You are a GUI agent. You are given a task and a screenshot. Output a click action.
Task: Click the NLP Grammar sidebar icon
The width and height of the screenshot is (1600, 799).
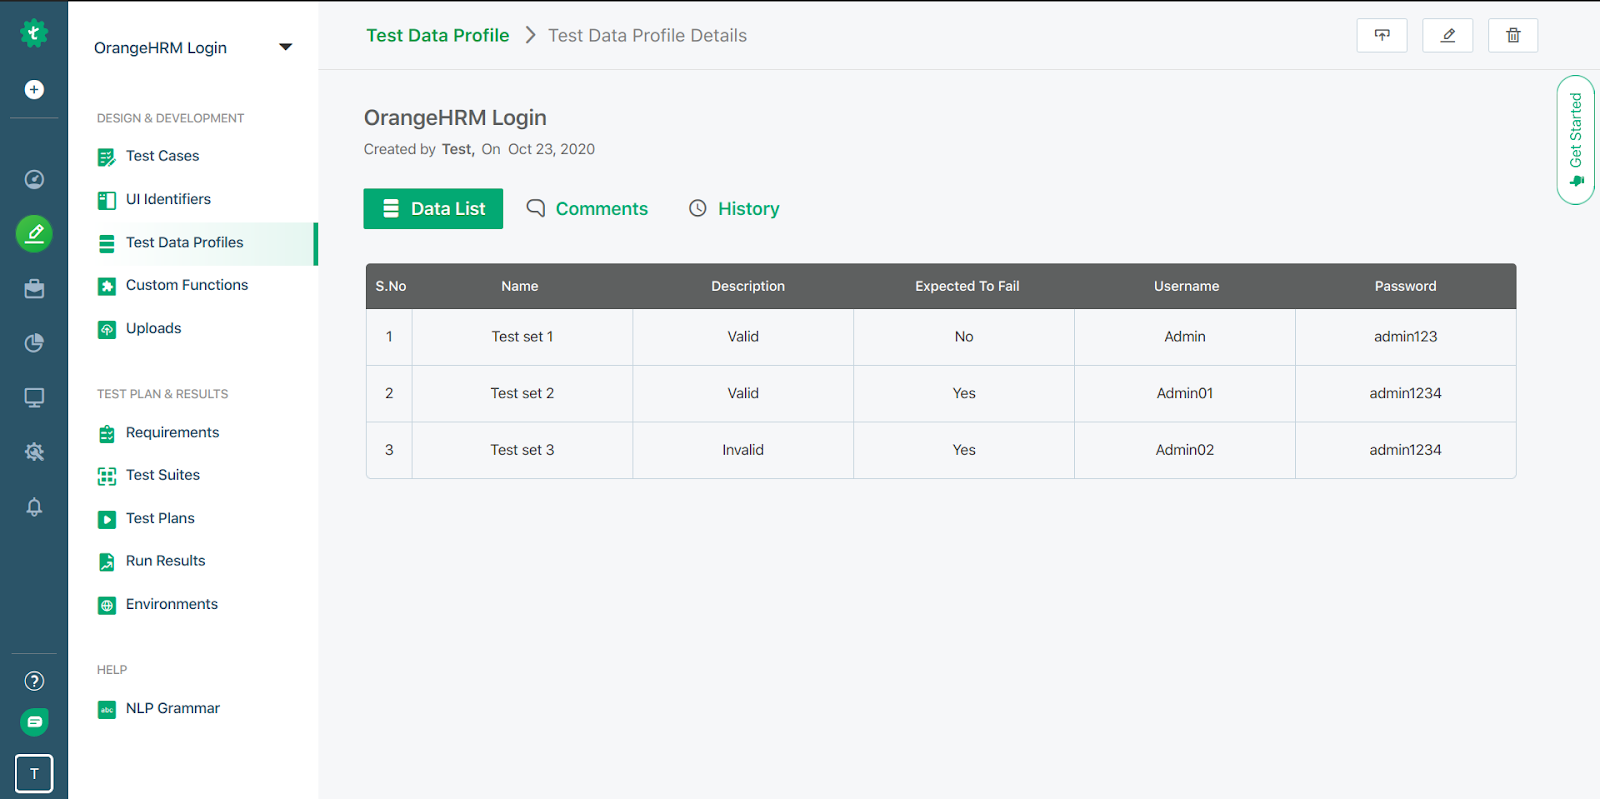[107, 709]
